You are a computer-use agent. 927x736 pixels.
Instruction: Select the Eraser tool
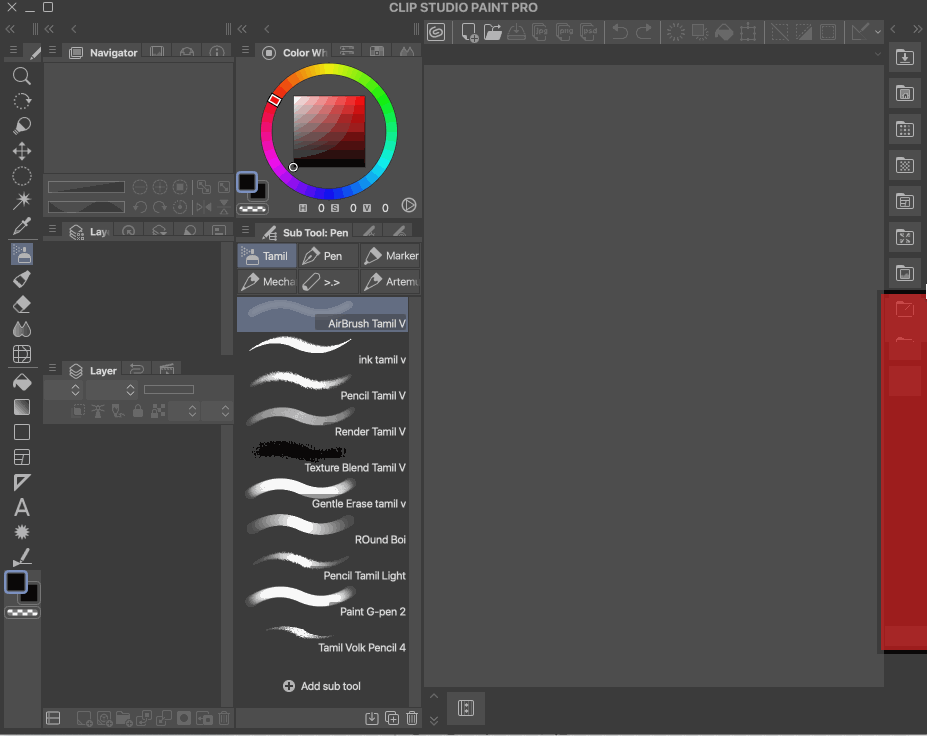21,304
